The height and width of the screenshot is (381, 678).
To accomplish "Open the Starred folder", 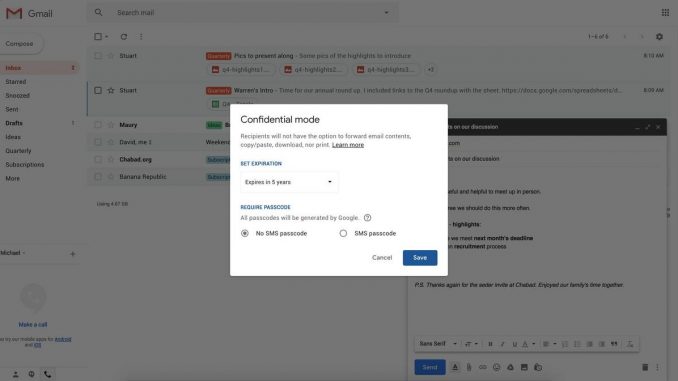I will click(x=16, y=82).
